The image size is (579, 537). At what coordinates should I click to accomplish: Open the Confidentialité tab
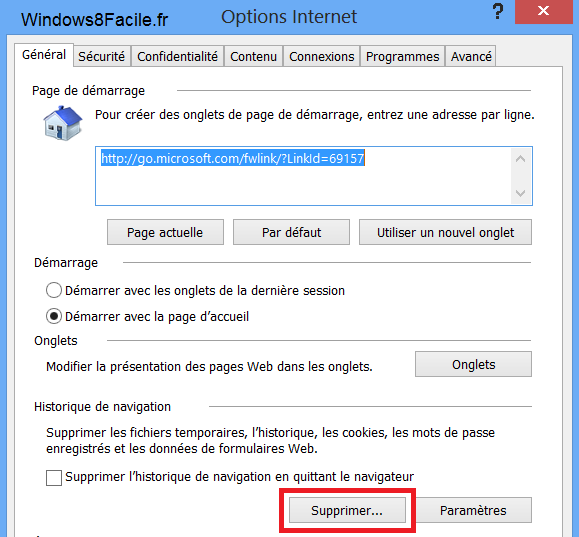tap(178, 57)
